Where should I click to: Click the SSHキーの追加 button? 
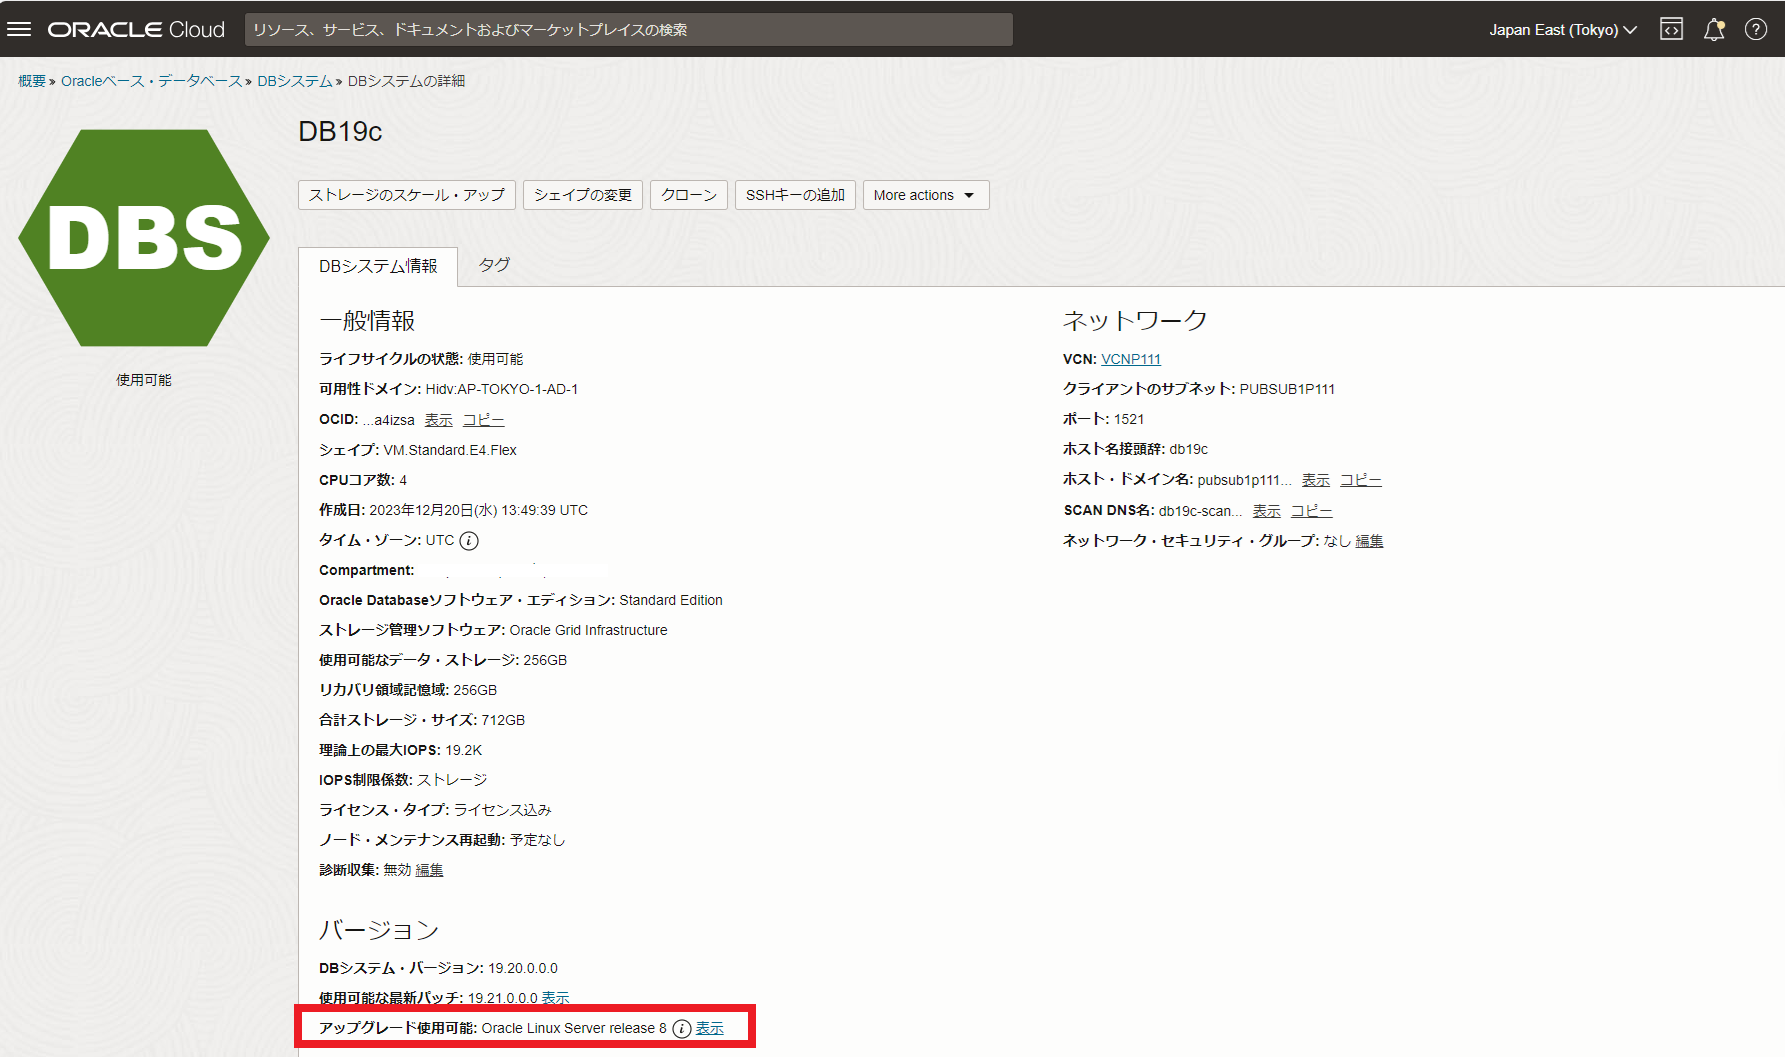coord(796,195)
